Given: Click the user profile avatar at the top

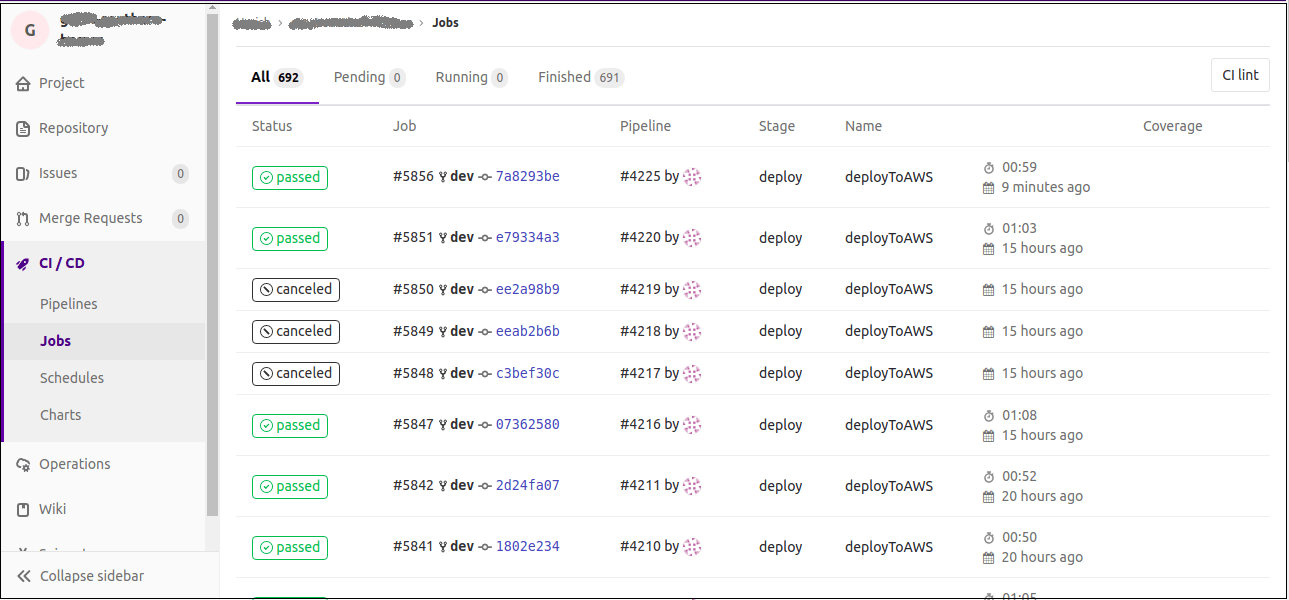Looking at the screenshot, I should pyautogui.click(x=29, y=29).
